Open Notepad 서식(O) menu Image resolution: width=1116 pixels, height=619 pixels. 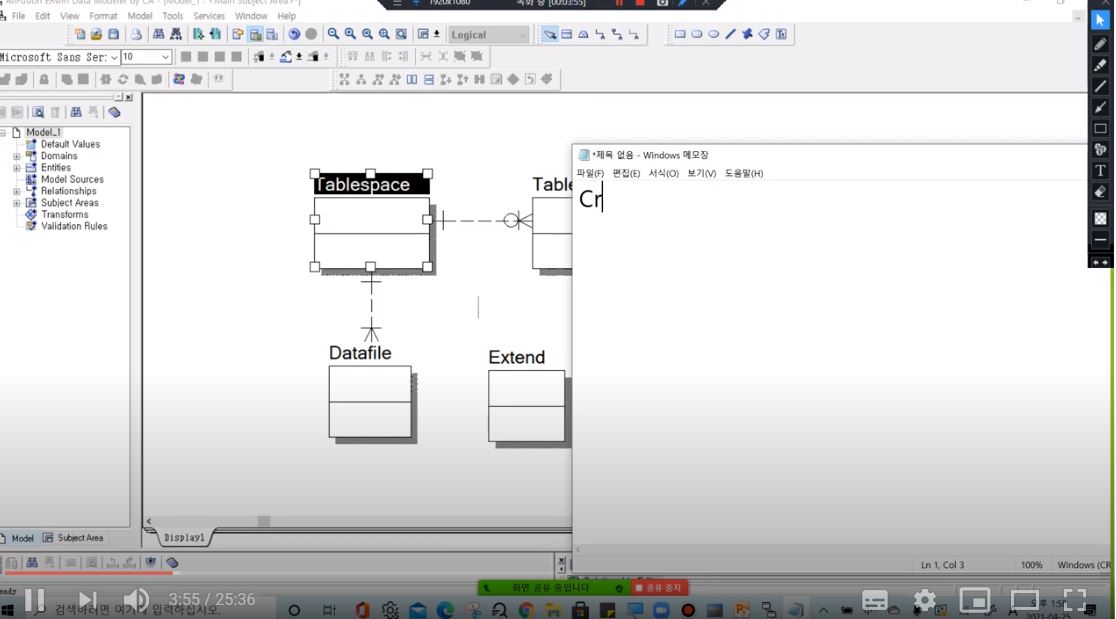[663, 174]
